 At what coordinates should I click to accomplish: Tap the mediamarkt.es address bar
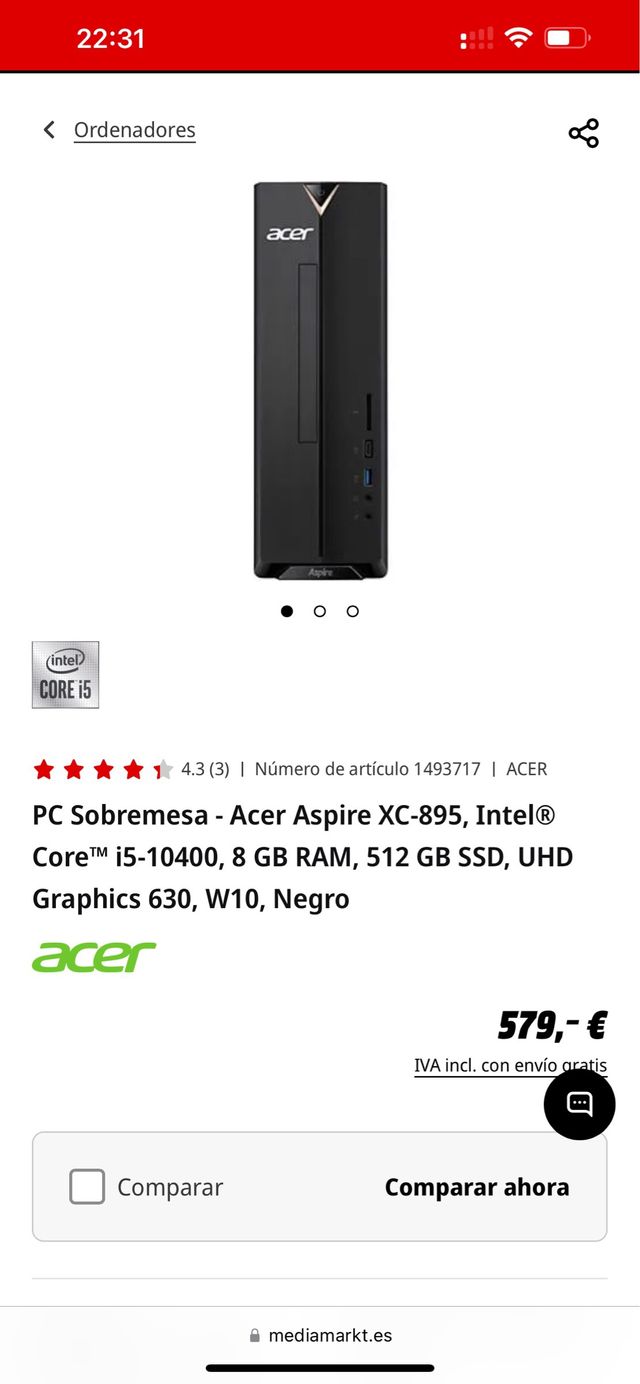point(320,1335)
